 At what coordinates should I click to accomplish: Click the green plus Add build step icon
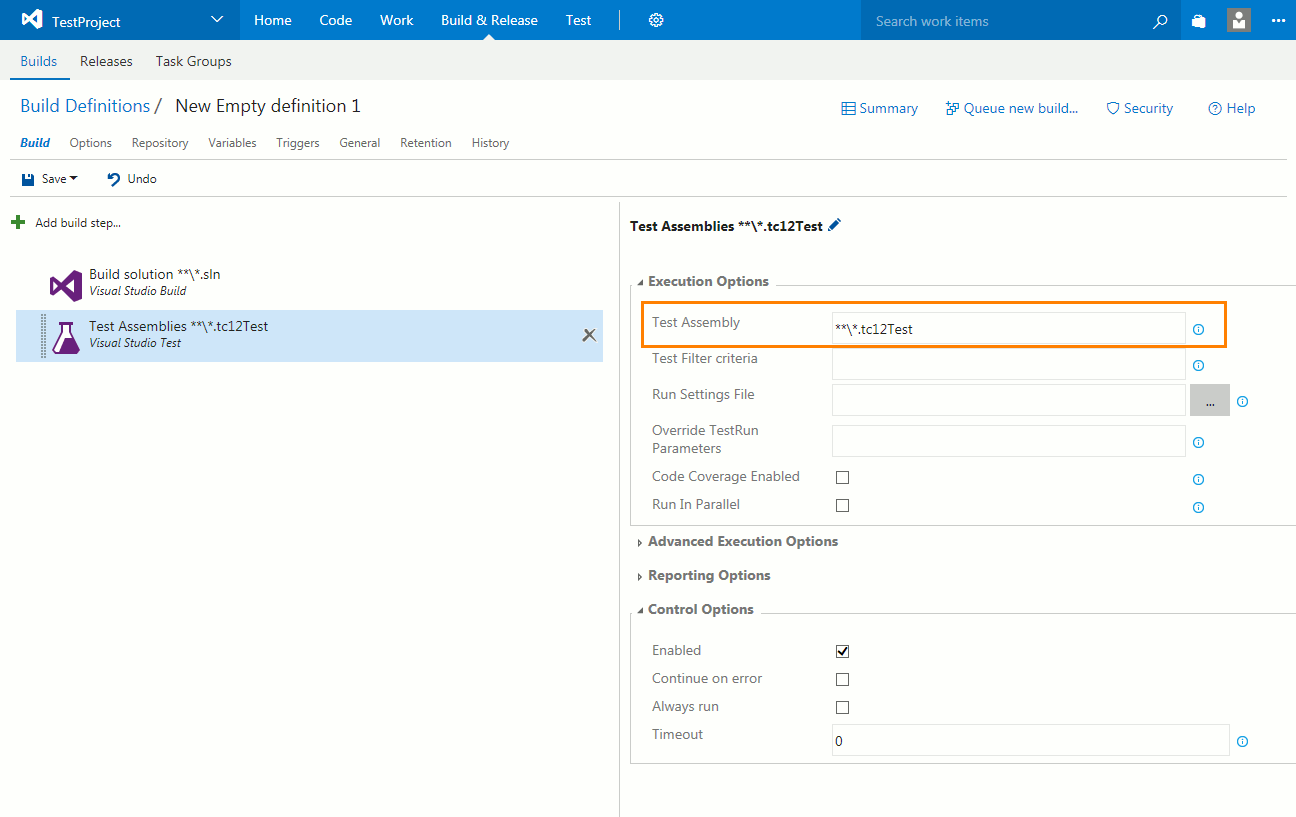pos(18,223)
